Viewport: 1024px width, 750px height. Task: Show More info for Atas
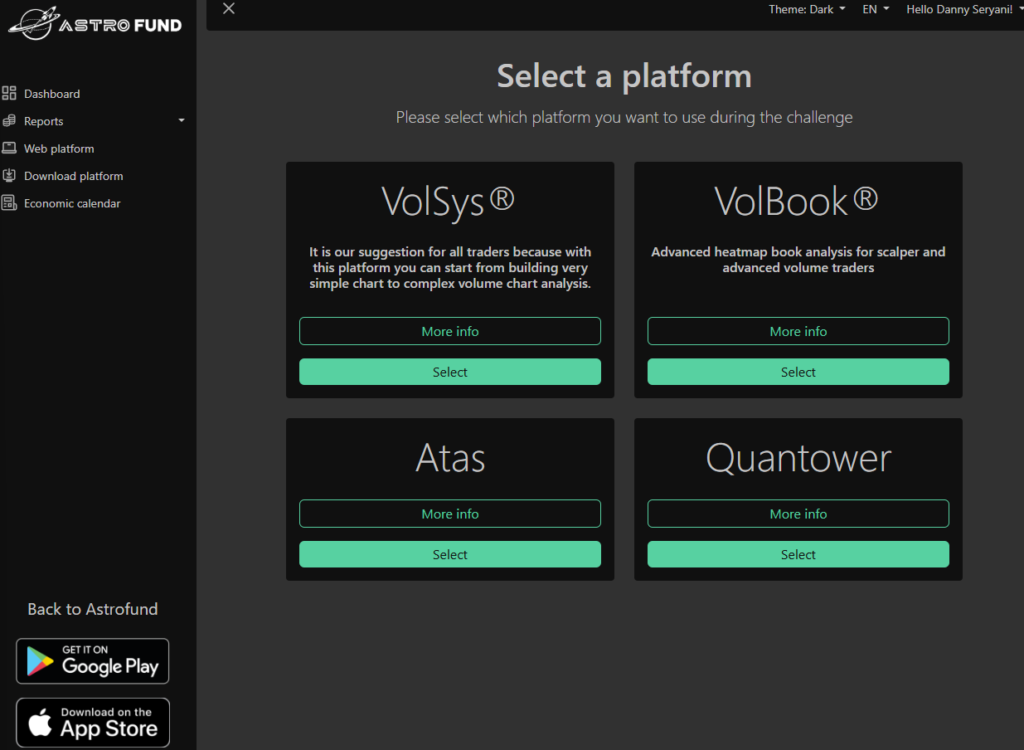click(450, 514)
